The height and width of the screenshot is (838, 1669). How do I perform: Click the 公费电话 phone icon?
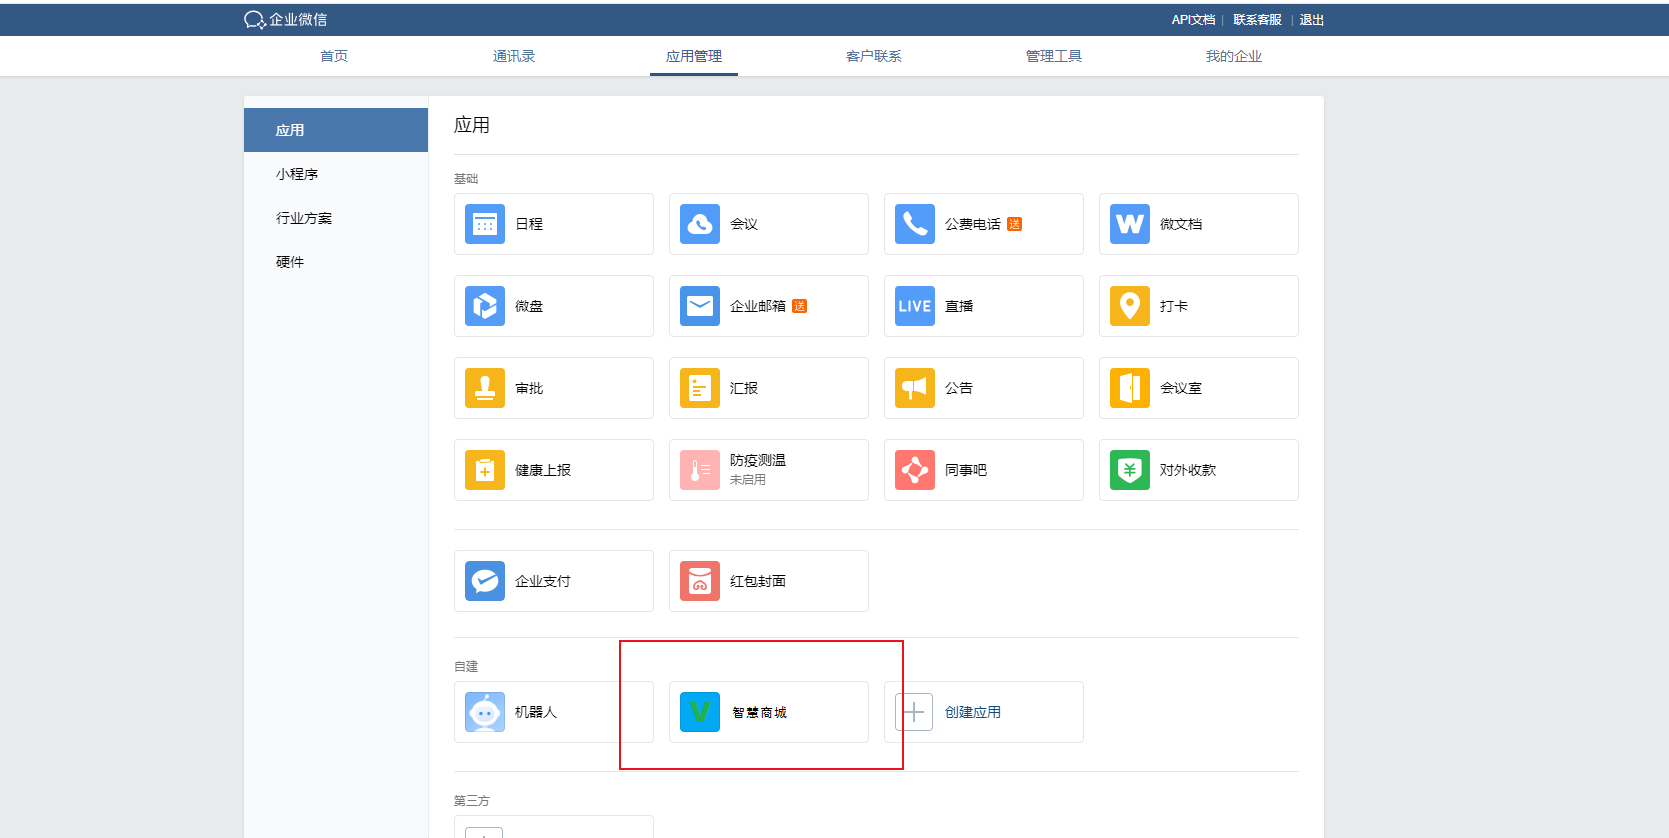coord(915,224)
